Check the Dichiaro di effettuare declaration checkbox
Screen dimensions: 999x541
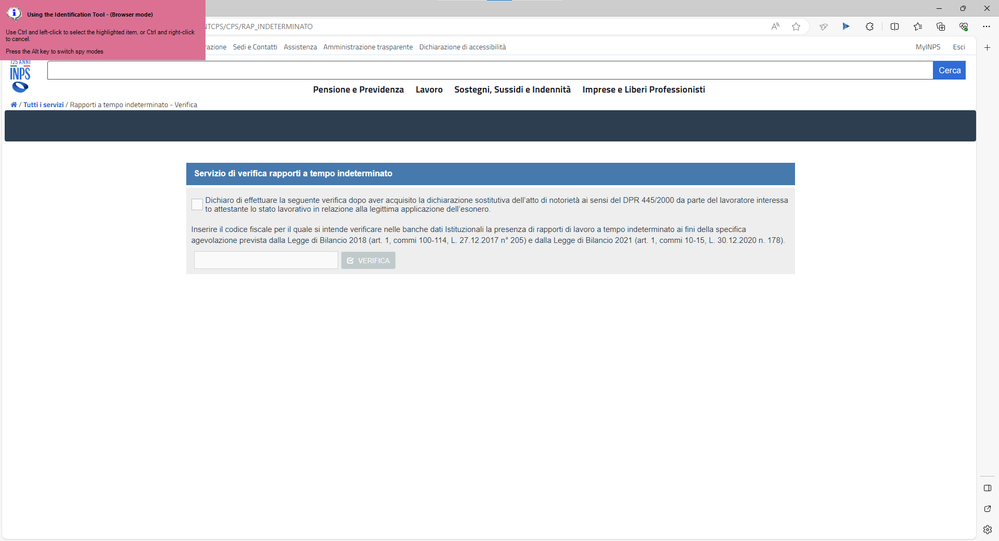(197, 205)
